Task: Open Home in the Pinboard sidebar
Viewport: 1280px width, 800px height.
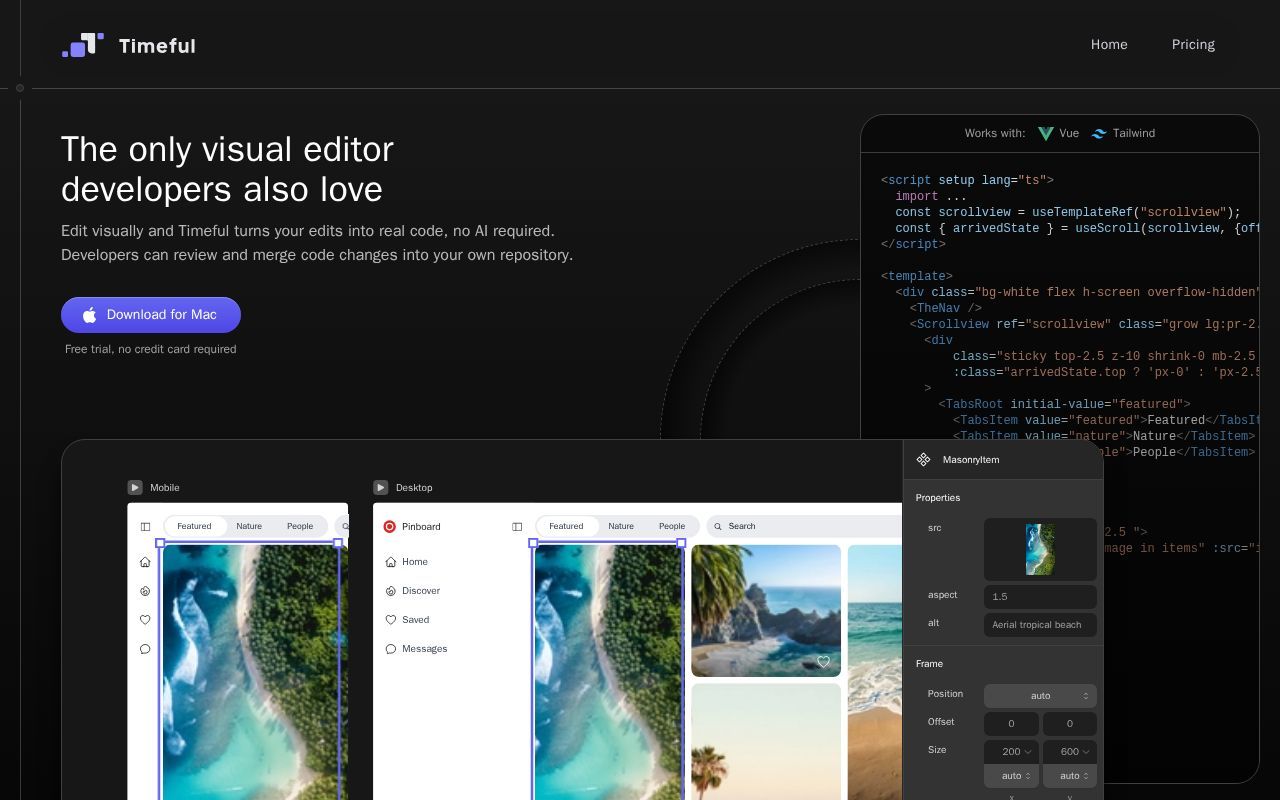Action: [x=406, y=562]
